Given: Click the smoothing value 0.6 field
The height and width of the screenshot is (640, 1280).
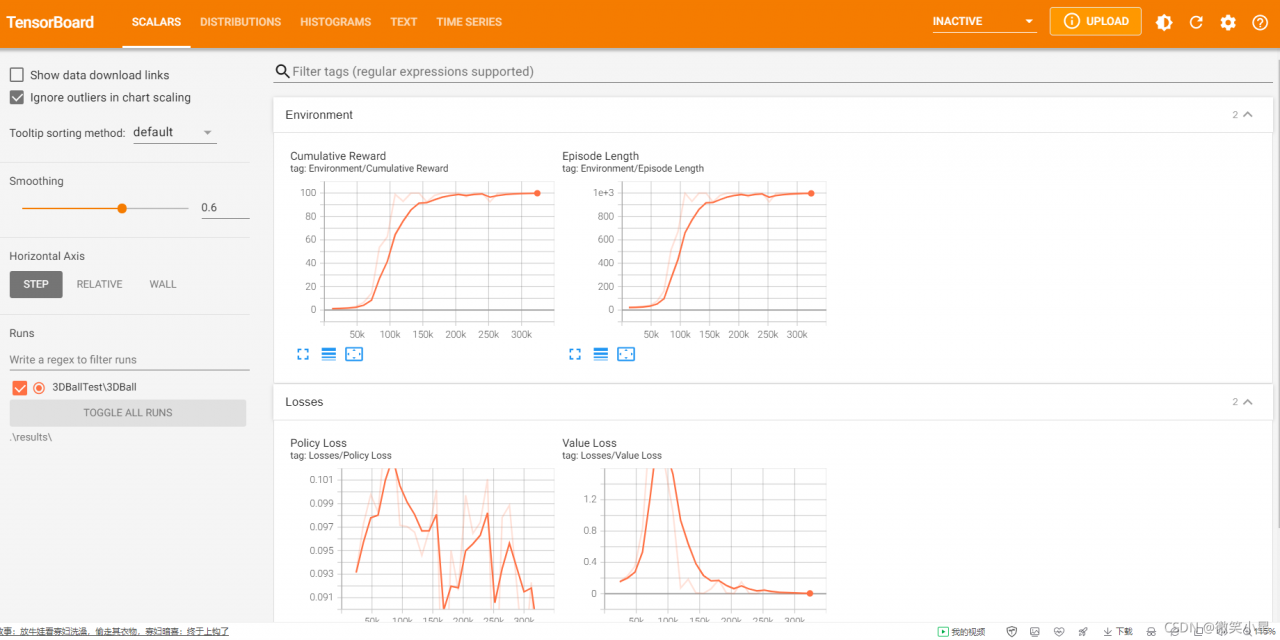Looking at the screenshot, I should coord(225,208).
